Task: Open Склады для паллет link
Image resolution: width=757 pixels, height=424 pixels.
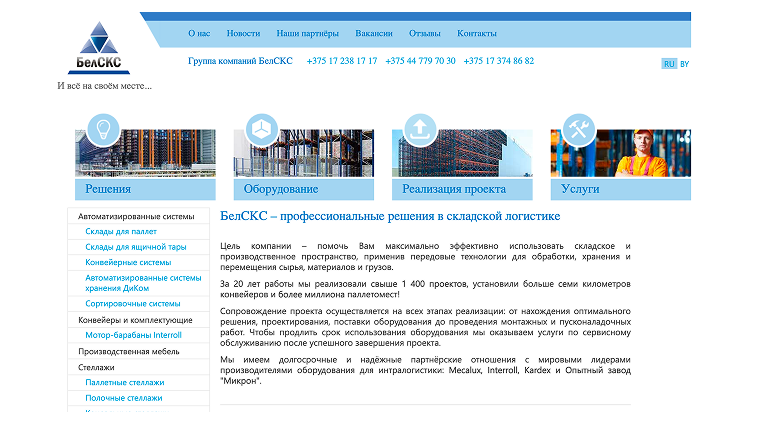Action: click(x=121, y=231)
